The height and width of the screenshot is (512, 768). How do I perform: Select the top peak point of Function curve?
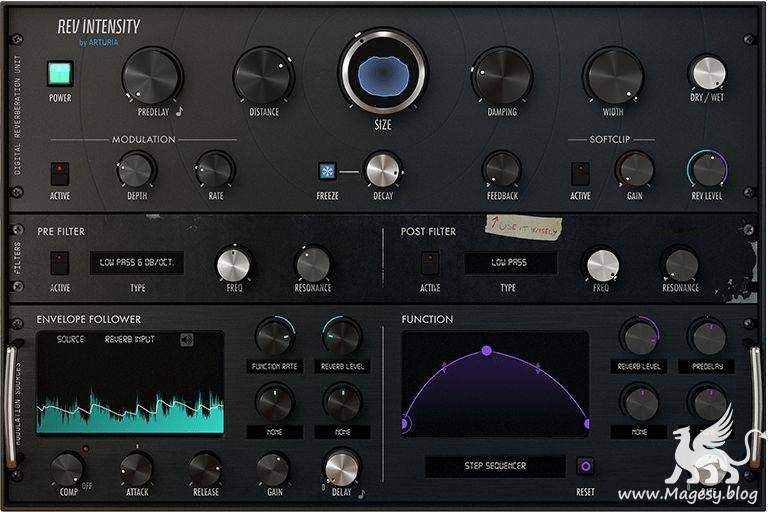click(x=486, y=350)
